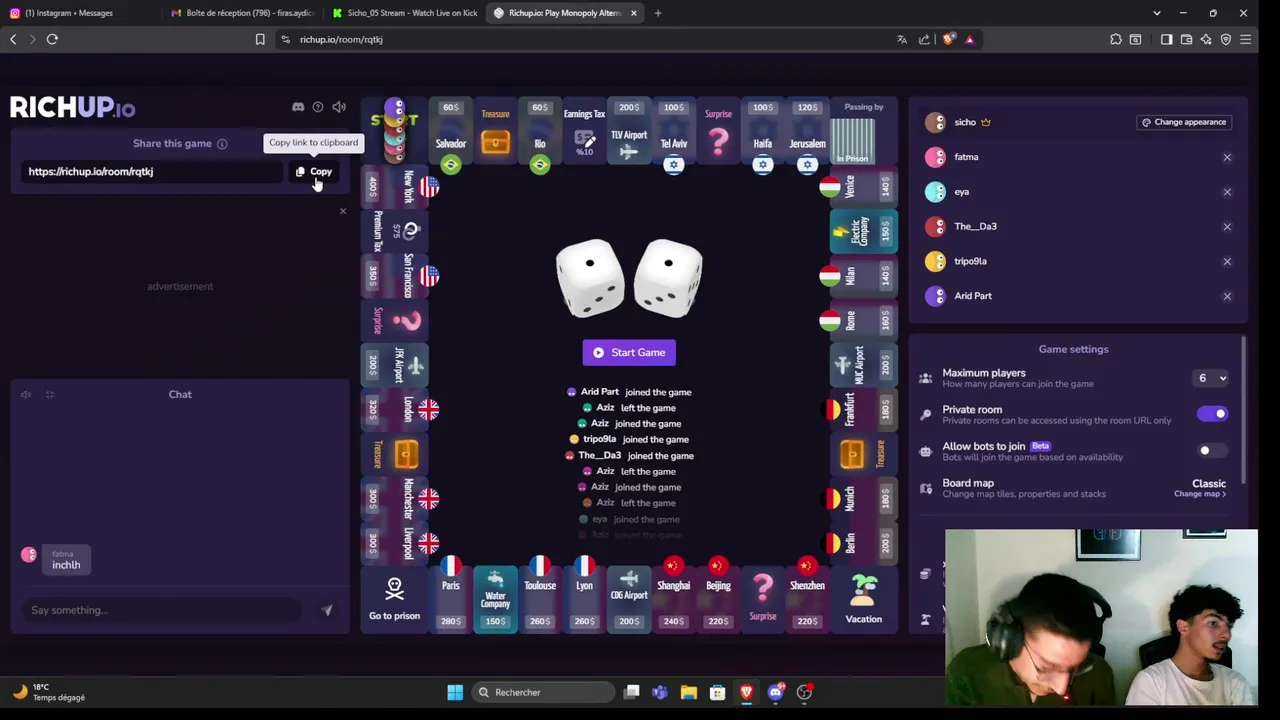The width and height of the screenshot is (1280, 720).
Task: Toggle the Private room switch
Action: (1212, 414)
